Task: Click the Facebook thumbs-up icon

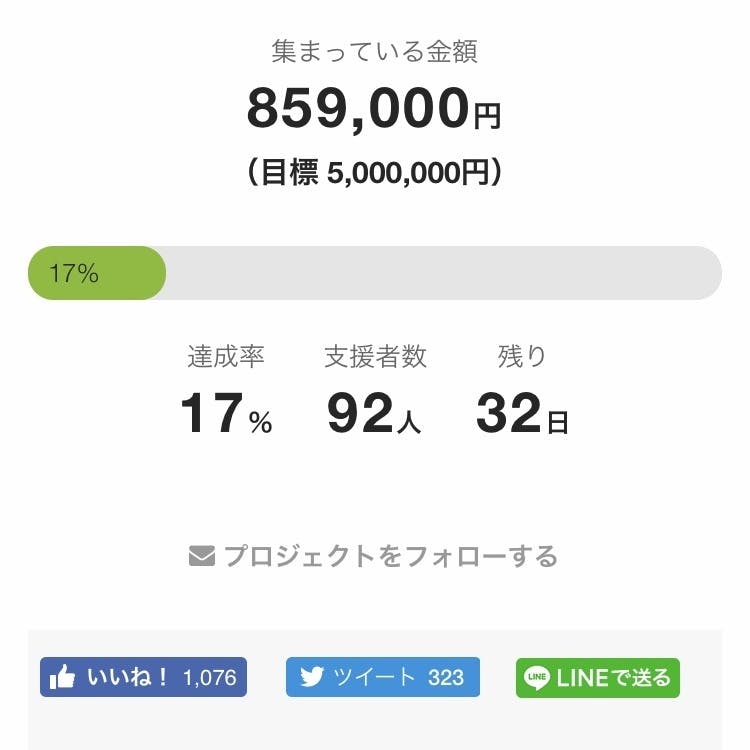Action: (x=62, y=678)
